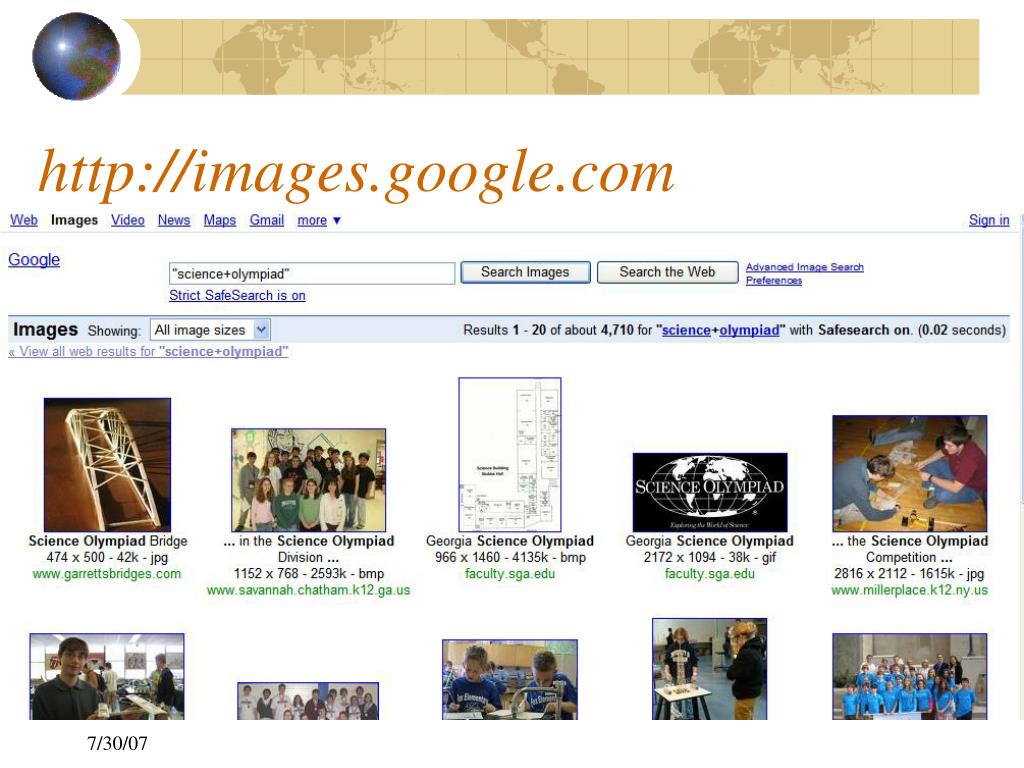Viewport: 1024px width, 768px height.
Task: Open the Video tab
Action: click(x=127, y=220)
